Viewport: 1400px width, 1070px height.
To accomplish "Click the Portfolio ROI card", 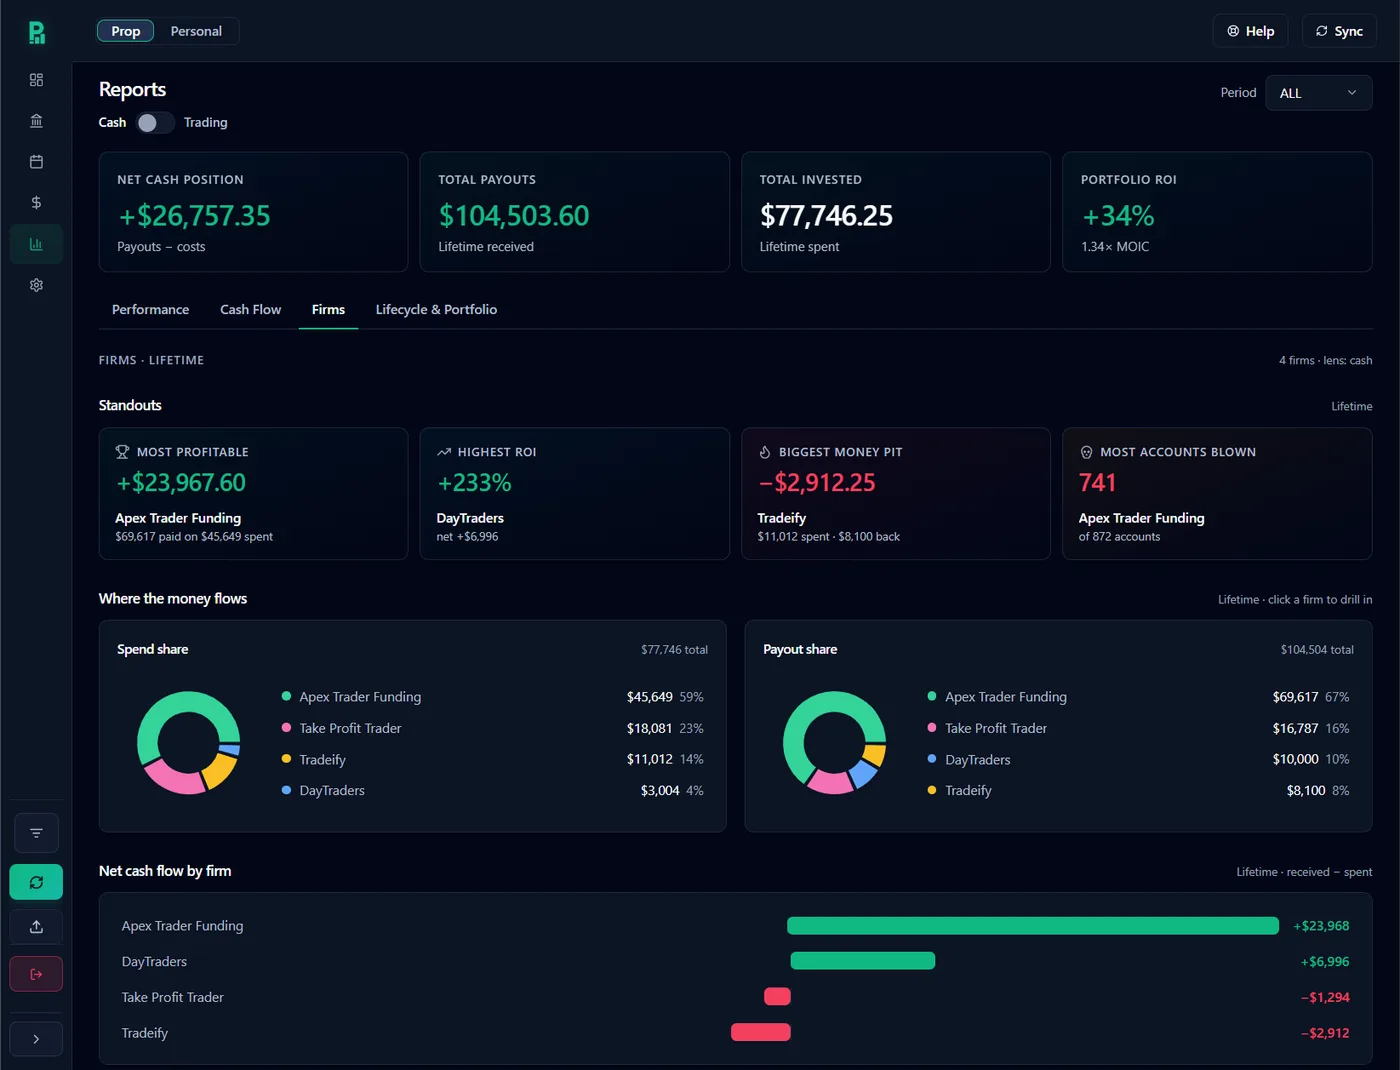I will pyautogui.click(x=1217, y=212).
